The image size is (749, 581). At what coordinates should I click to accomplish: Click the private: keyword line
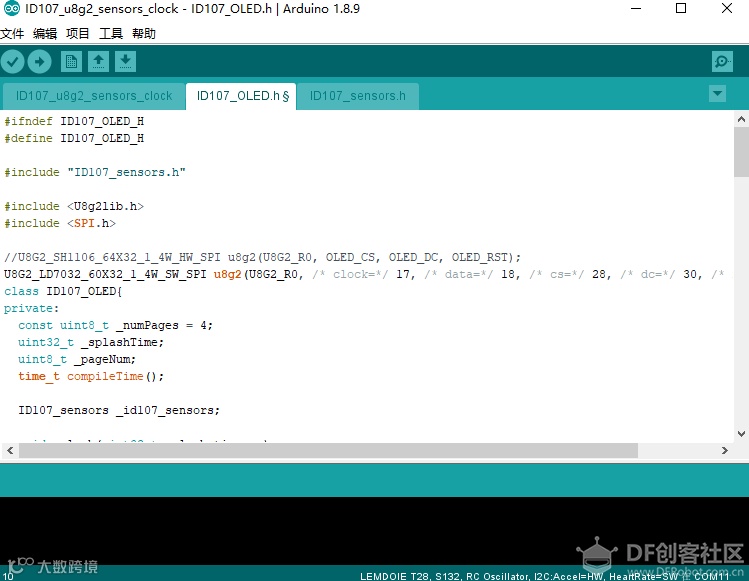(x=32, y=309)
